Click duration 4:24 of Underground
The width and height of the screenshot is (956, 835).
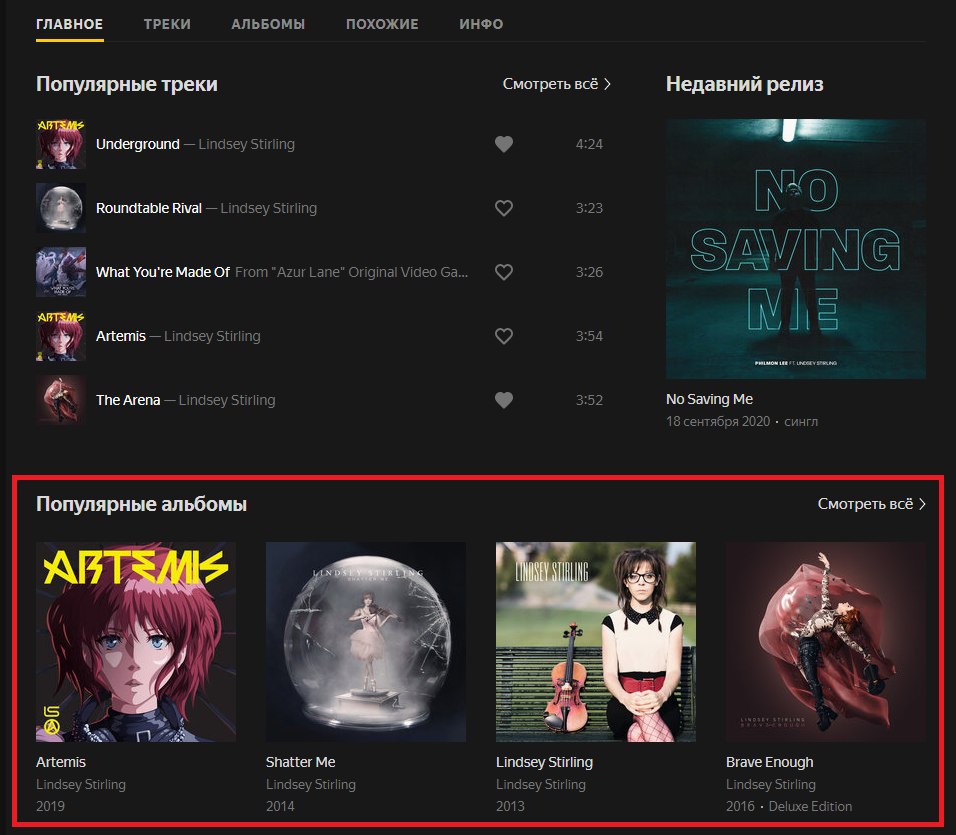pos(589,144)
